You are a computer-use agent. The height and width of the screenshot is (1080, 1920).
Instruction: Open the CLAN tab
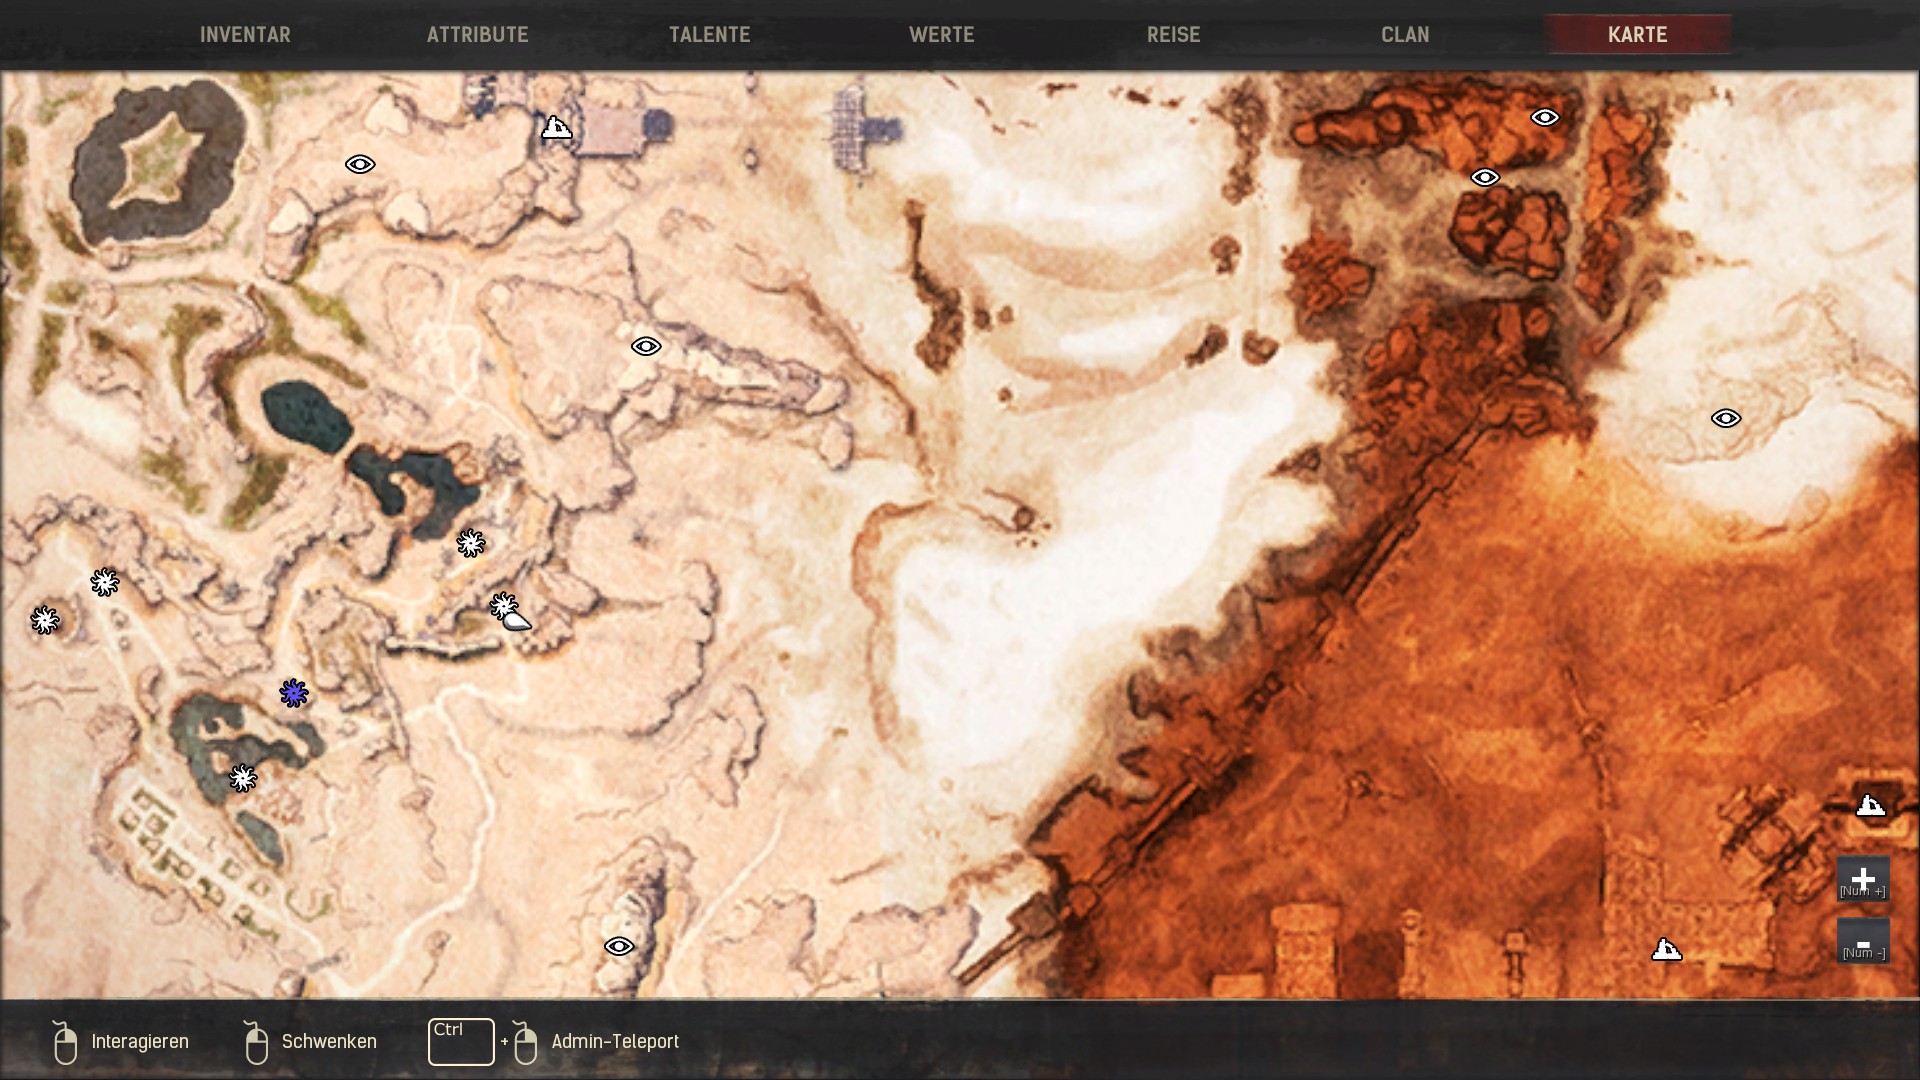coord(1405,35)
